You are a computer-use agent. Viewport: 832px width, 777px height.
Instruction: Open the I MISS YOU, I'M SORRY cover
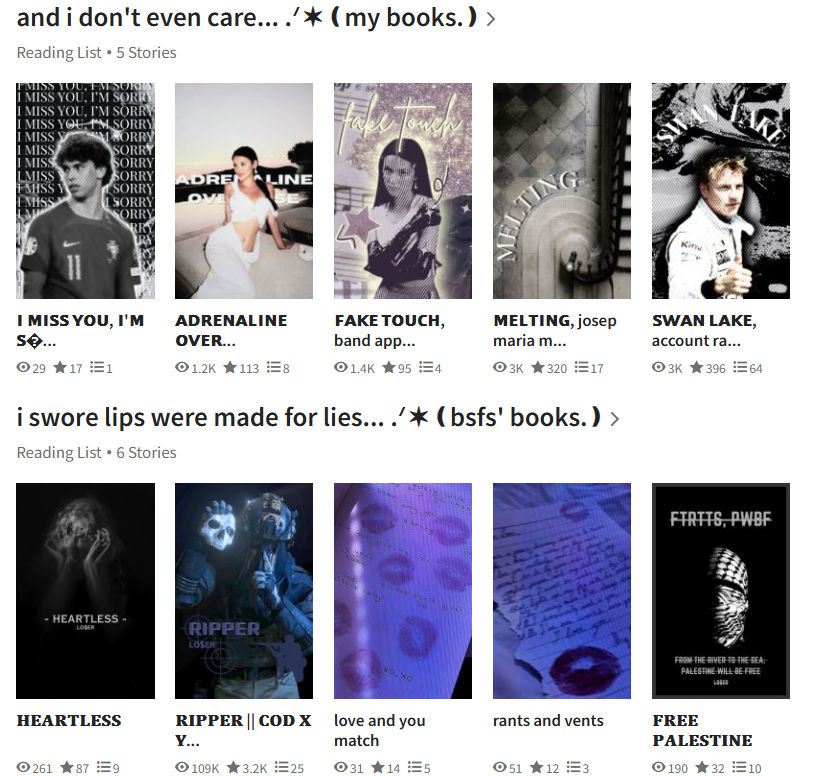point(85,191)
